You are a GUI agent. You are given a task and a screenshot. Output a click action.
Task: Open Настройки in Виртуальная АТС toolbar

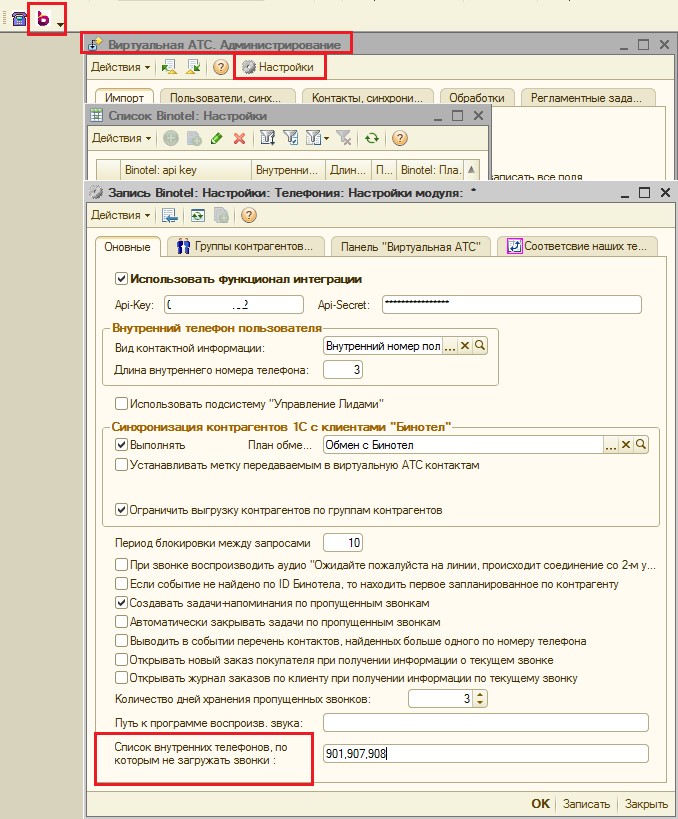coord(278,67)
